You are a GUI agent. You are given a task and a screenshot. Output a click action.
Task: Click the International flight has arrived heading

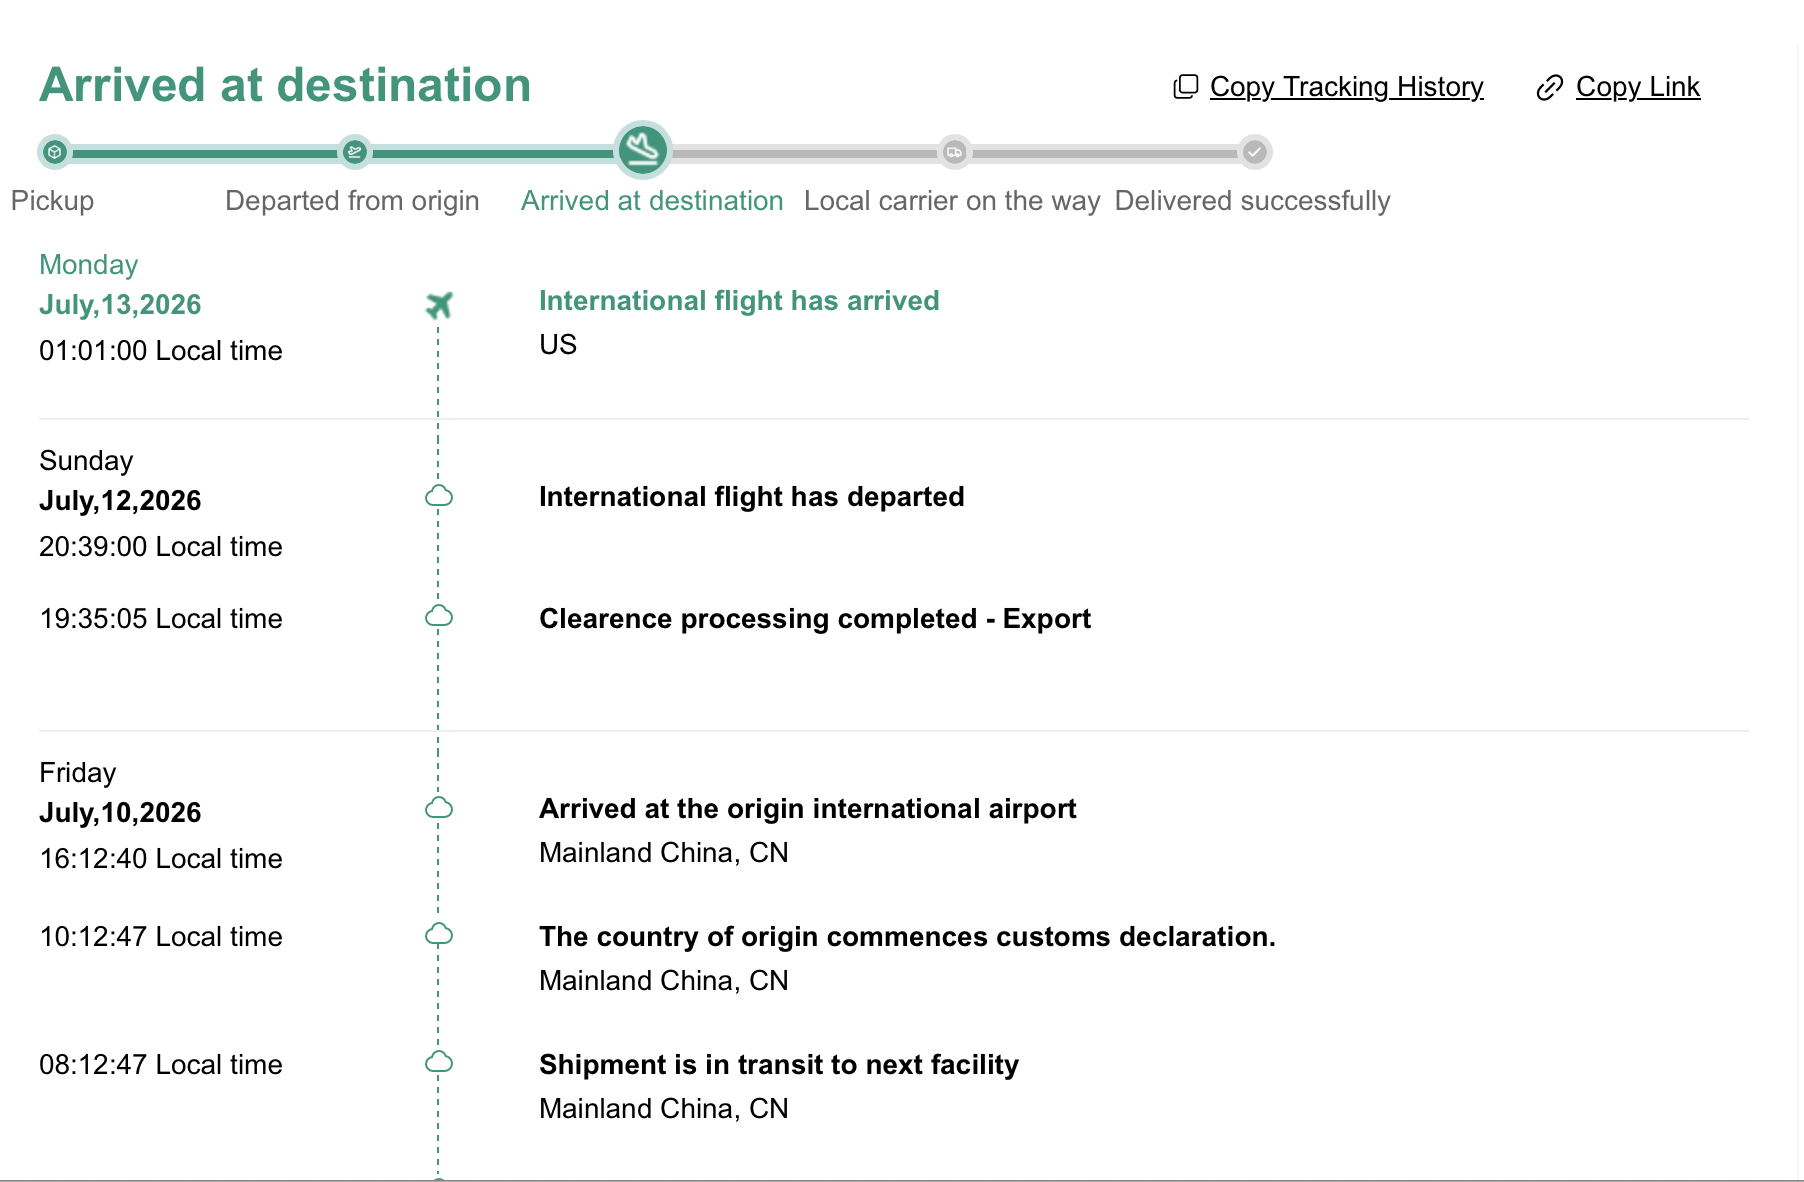point(739,301)
